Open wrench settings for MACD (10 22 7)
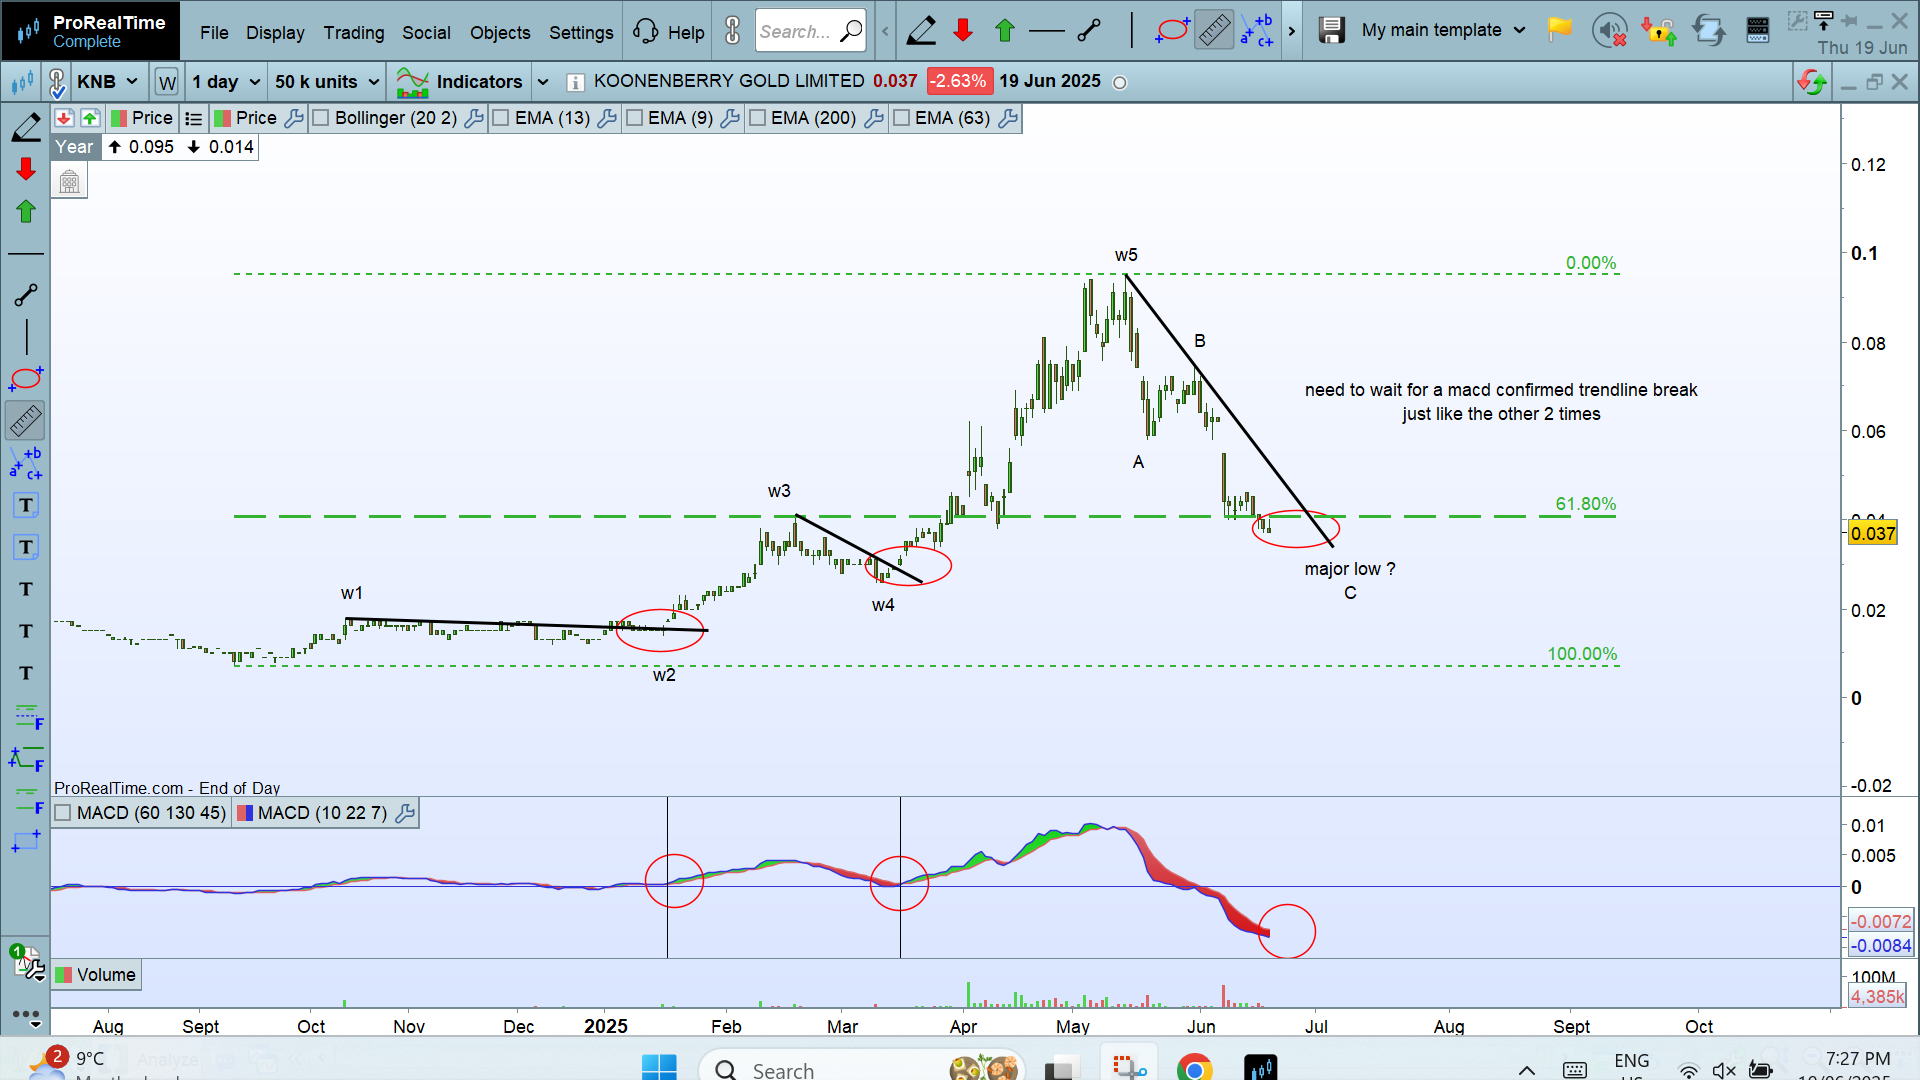 405,813
